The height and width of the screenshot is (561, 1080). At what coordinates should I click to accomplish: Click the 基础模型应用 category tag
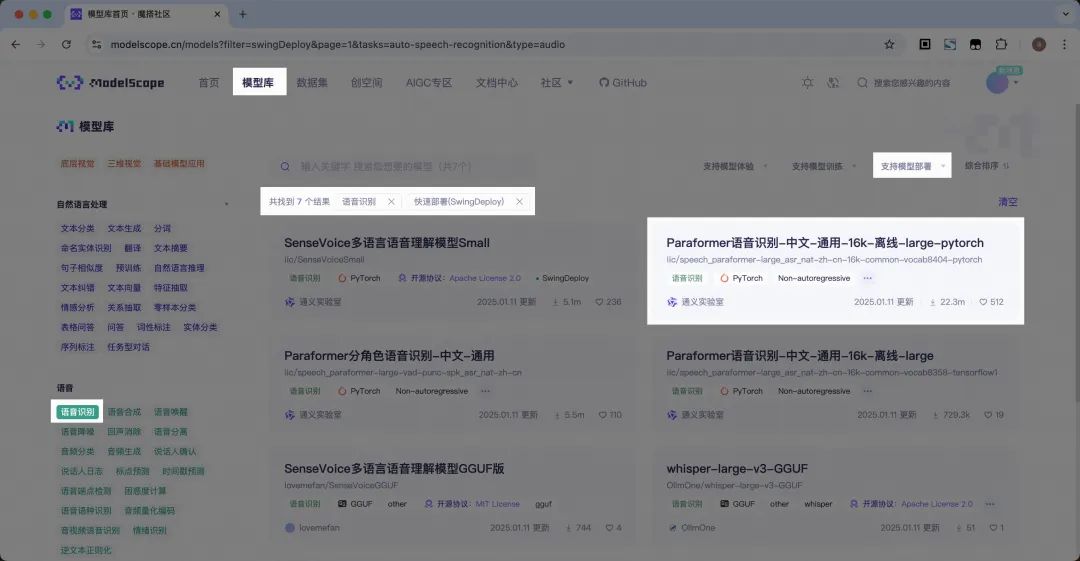pyautogui.click(x=179, y=164)
